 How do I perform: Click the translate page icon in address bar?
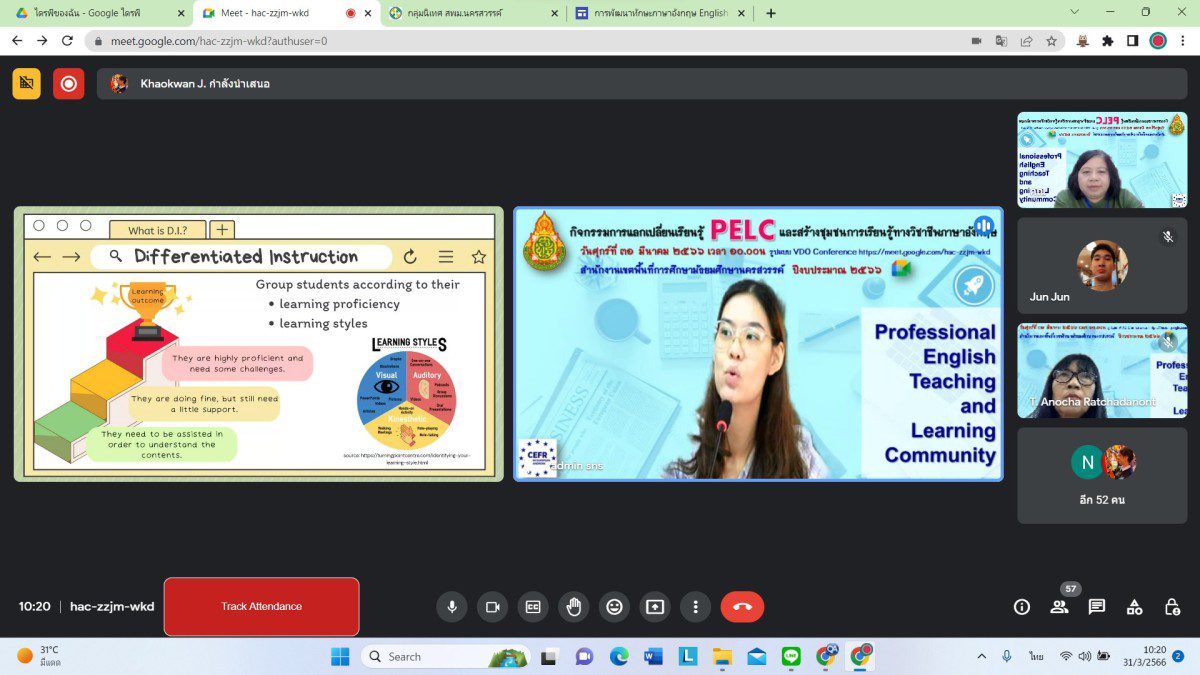tap(1001, 41)
